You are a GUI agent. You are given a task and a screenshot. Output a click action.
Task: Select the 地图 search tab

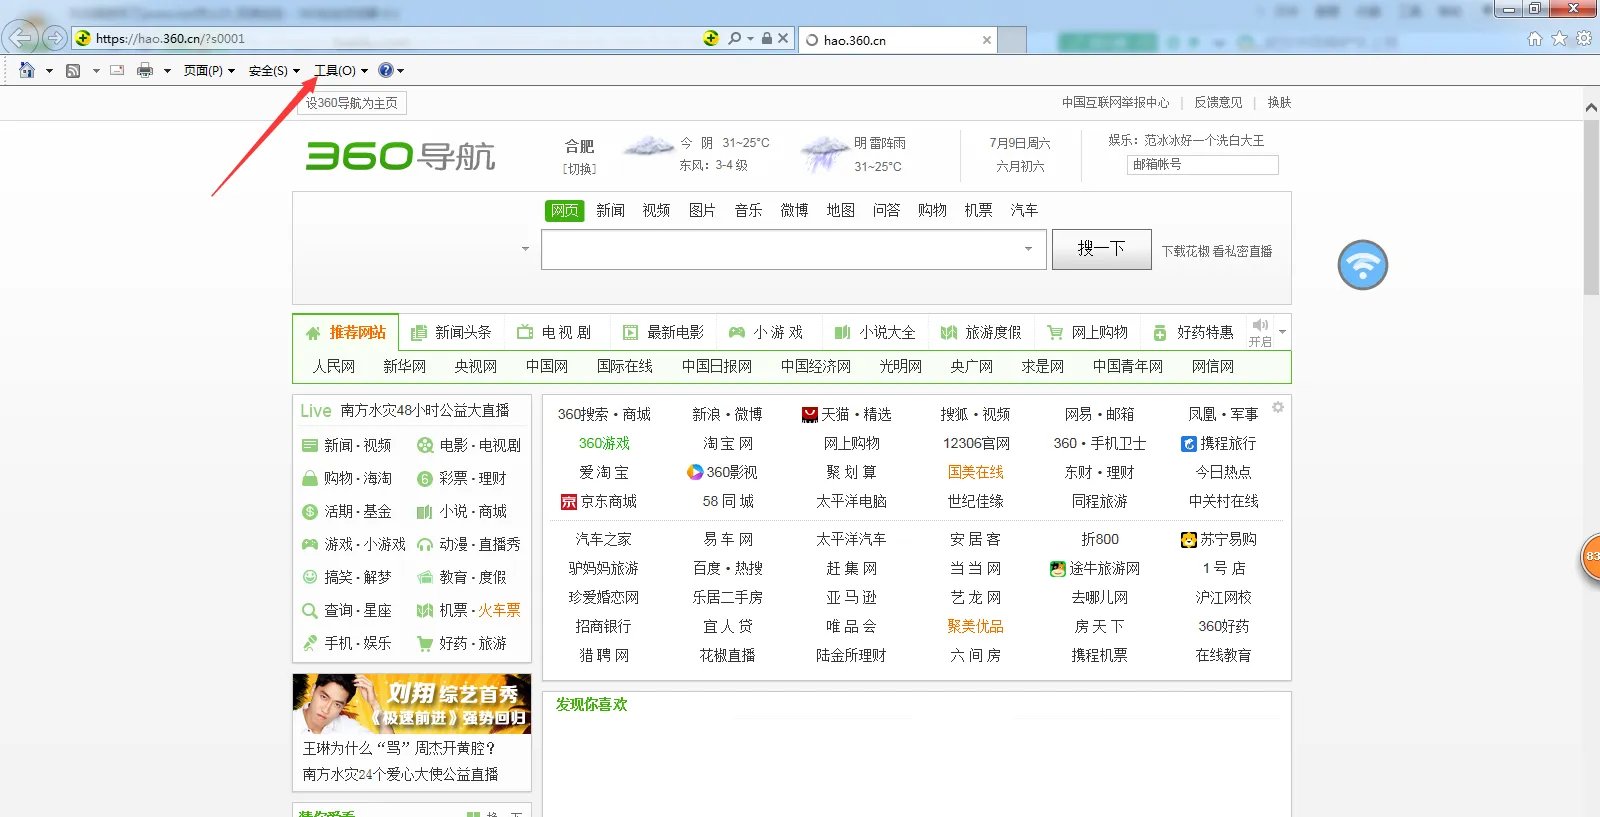[x=840, y=210]
